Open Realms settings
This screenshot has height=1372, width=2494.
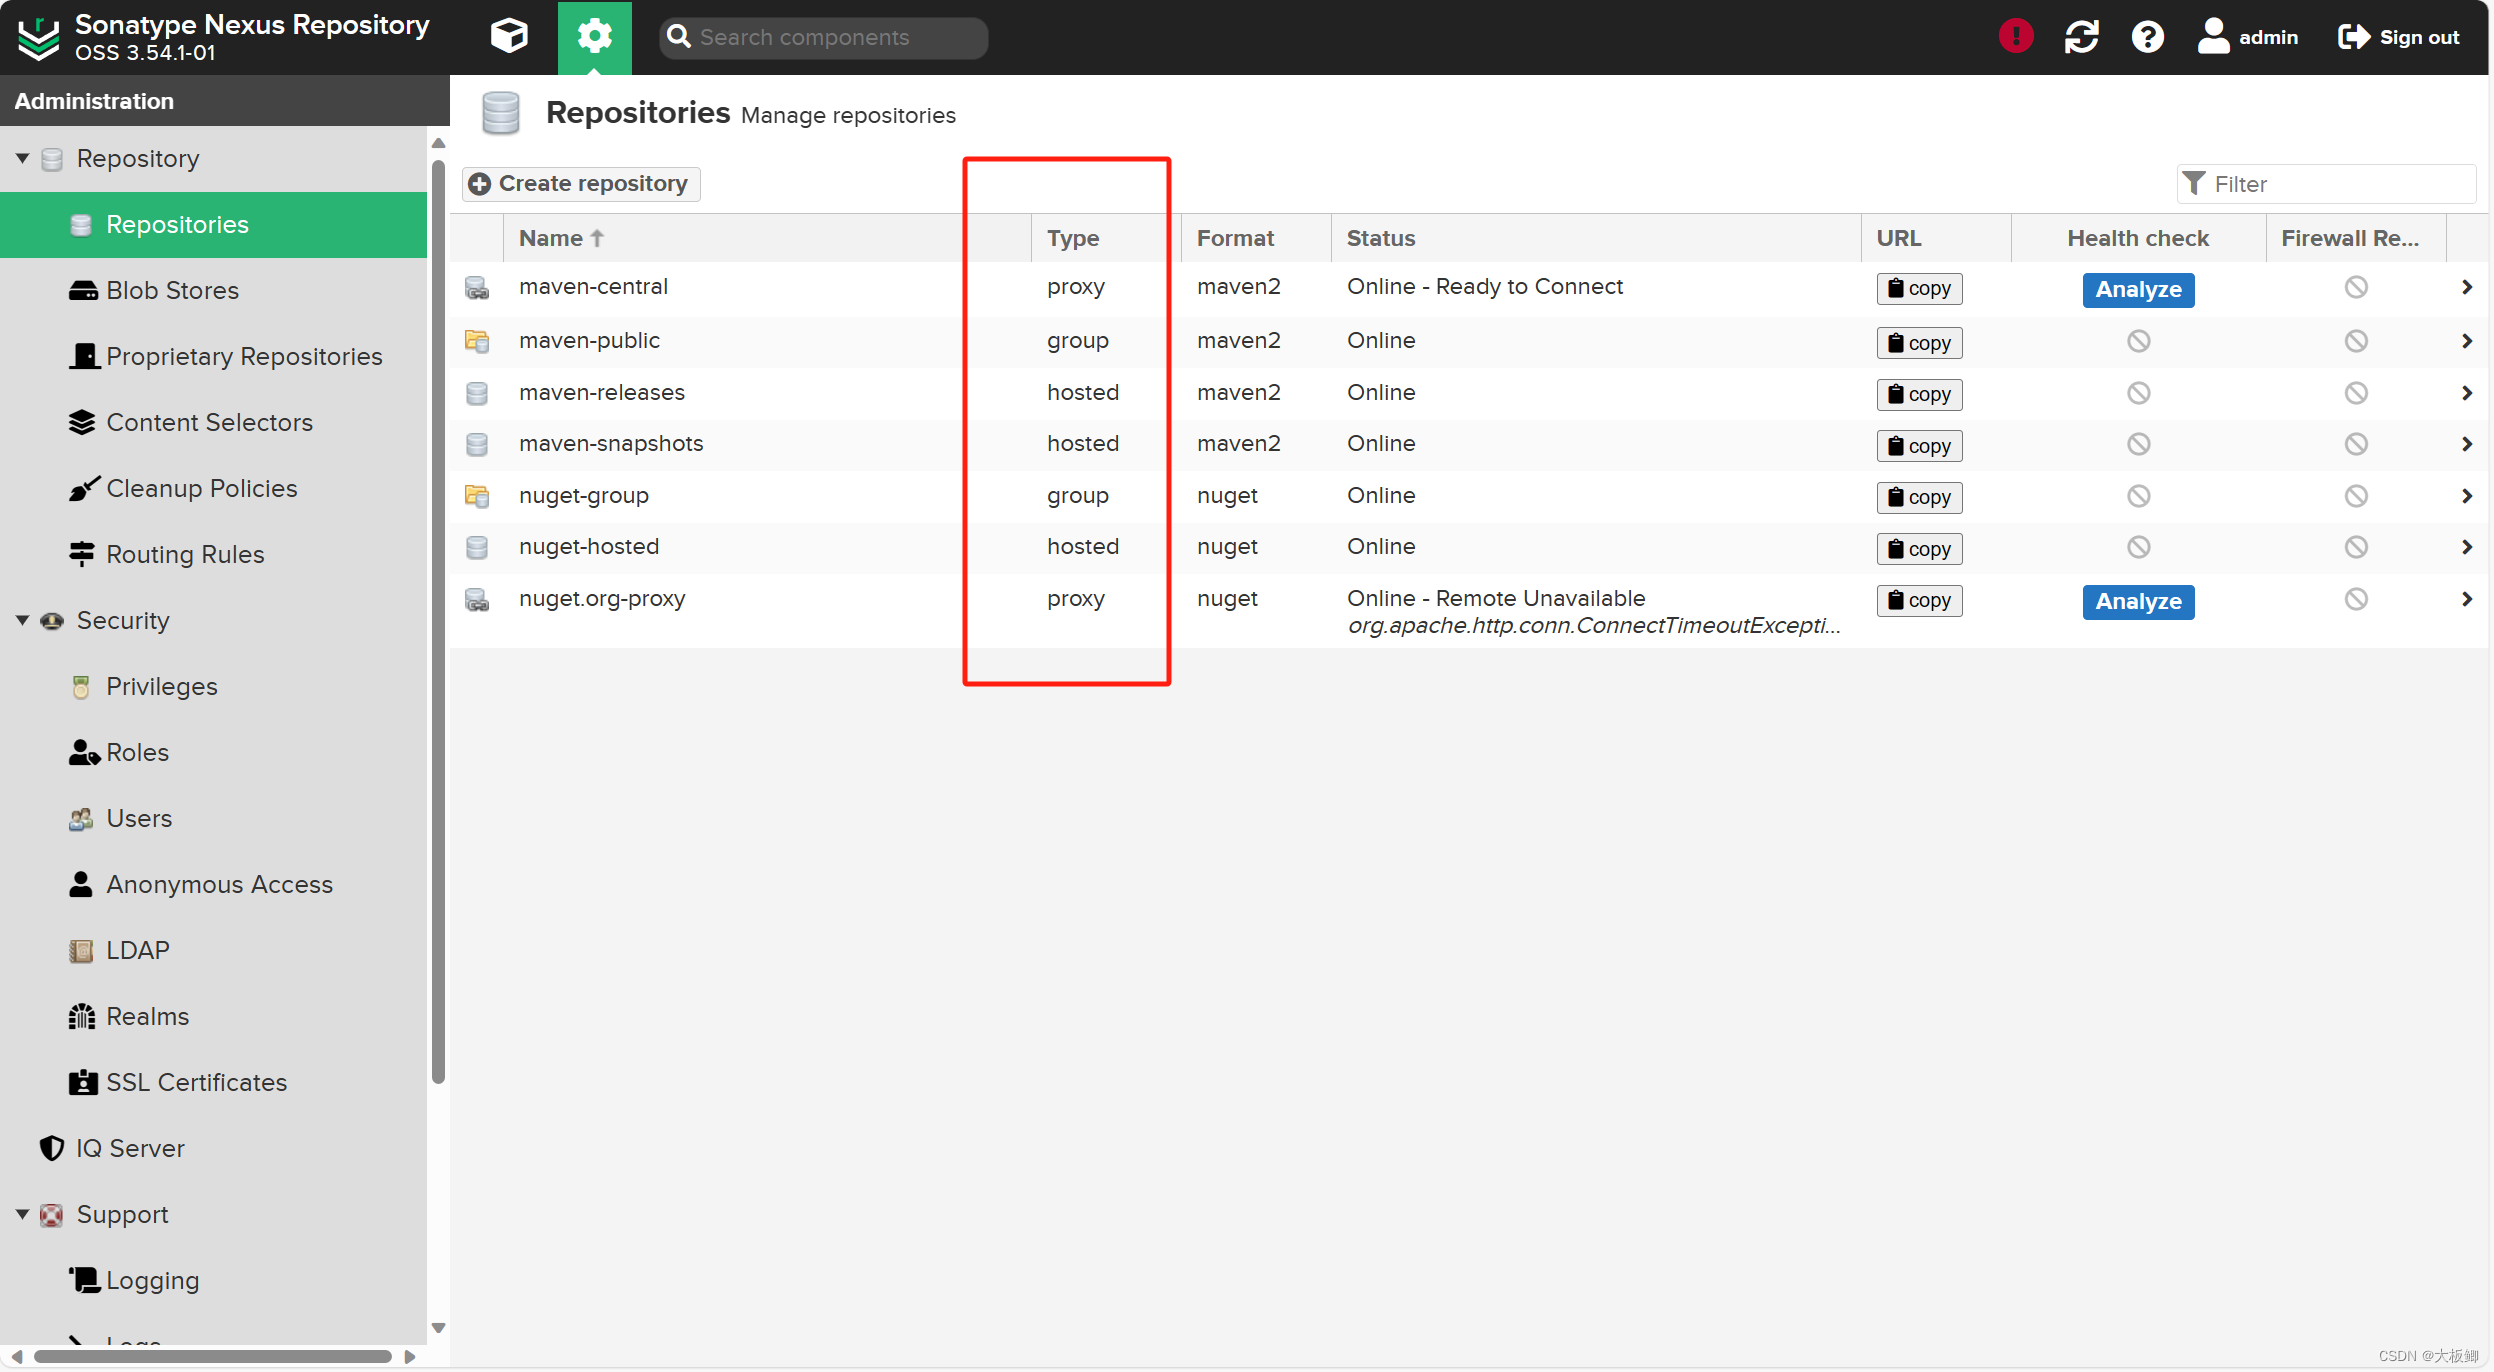tap(213, 1016)
